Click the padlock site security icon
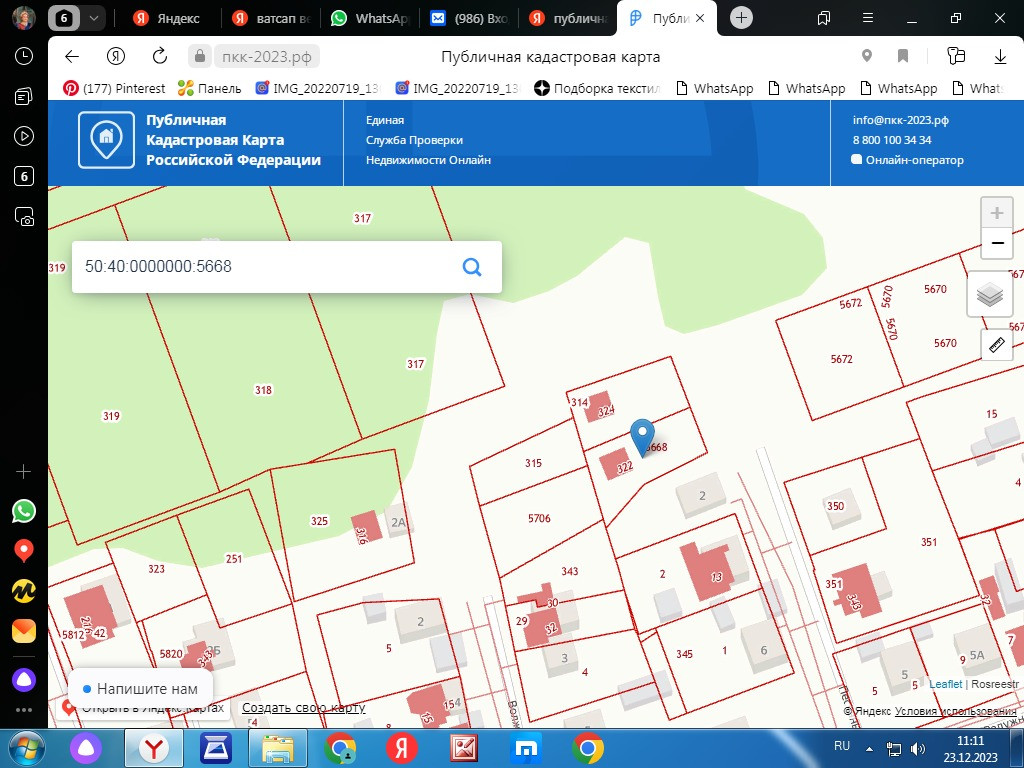Screen dimensions: 1024x768 (199, 56)
